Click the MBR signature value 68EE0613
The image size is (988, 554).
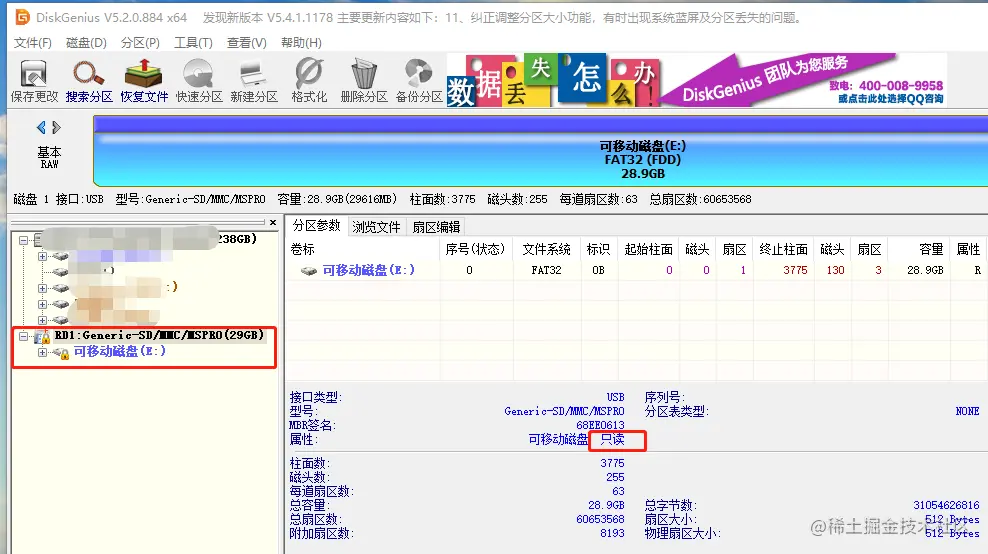[600, 425]
